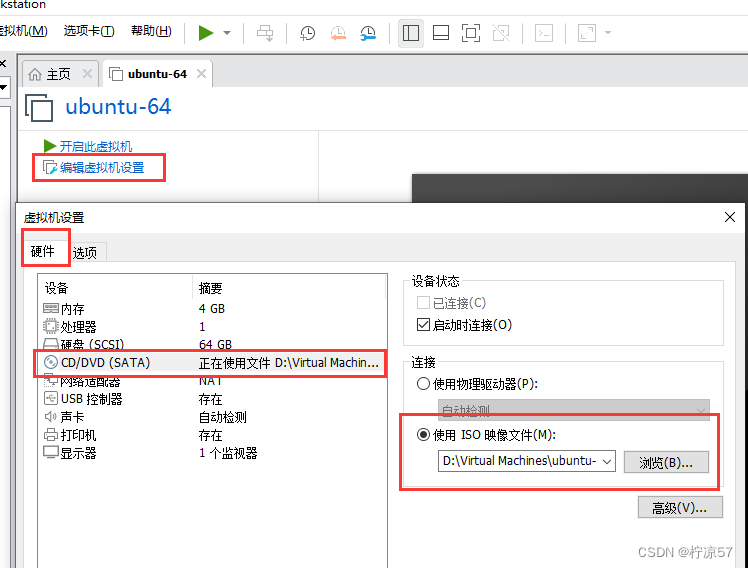Click the 4 GB memory summary value
This screenshot has height=568, width=748.
point(212,309)
